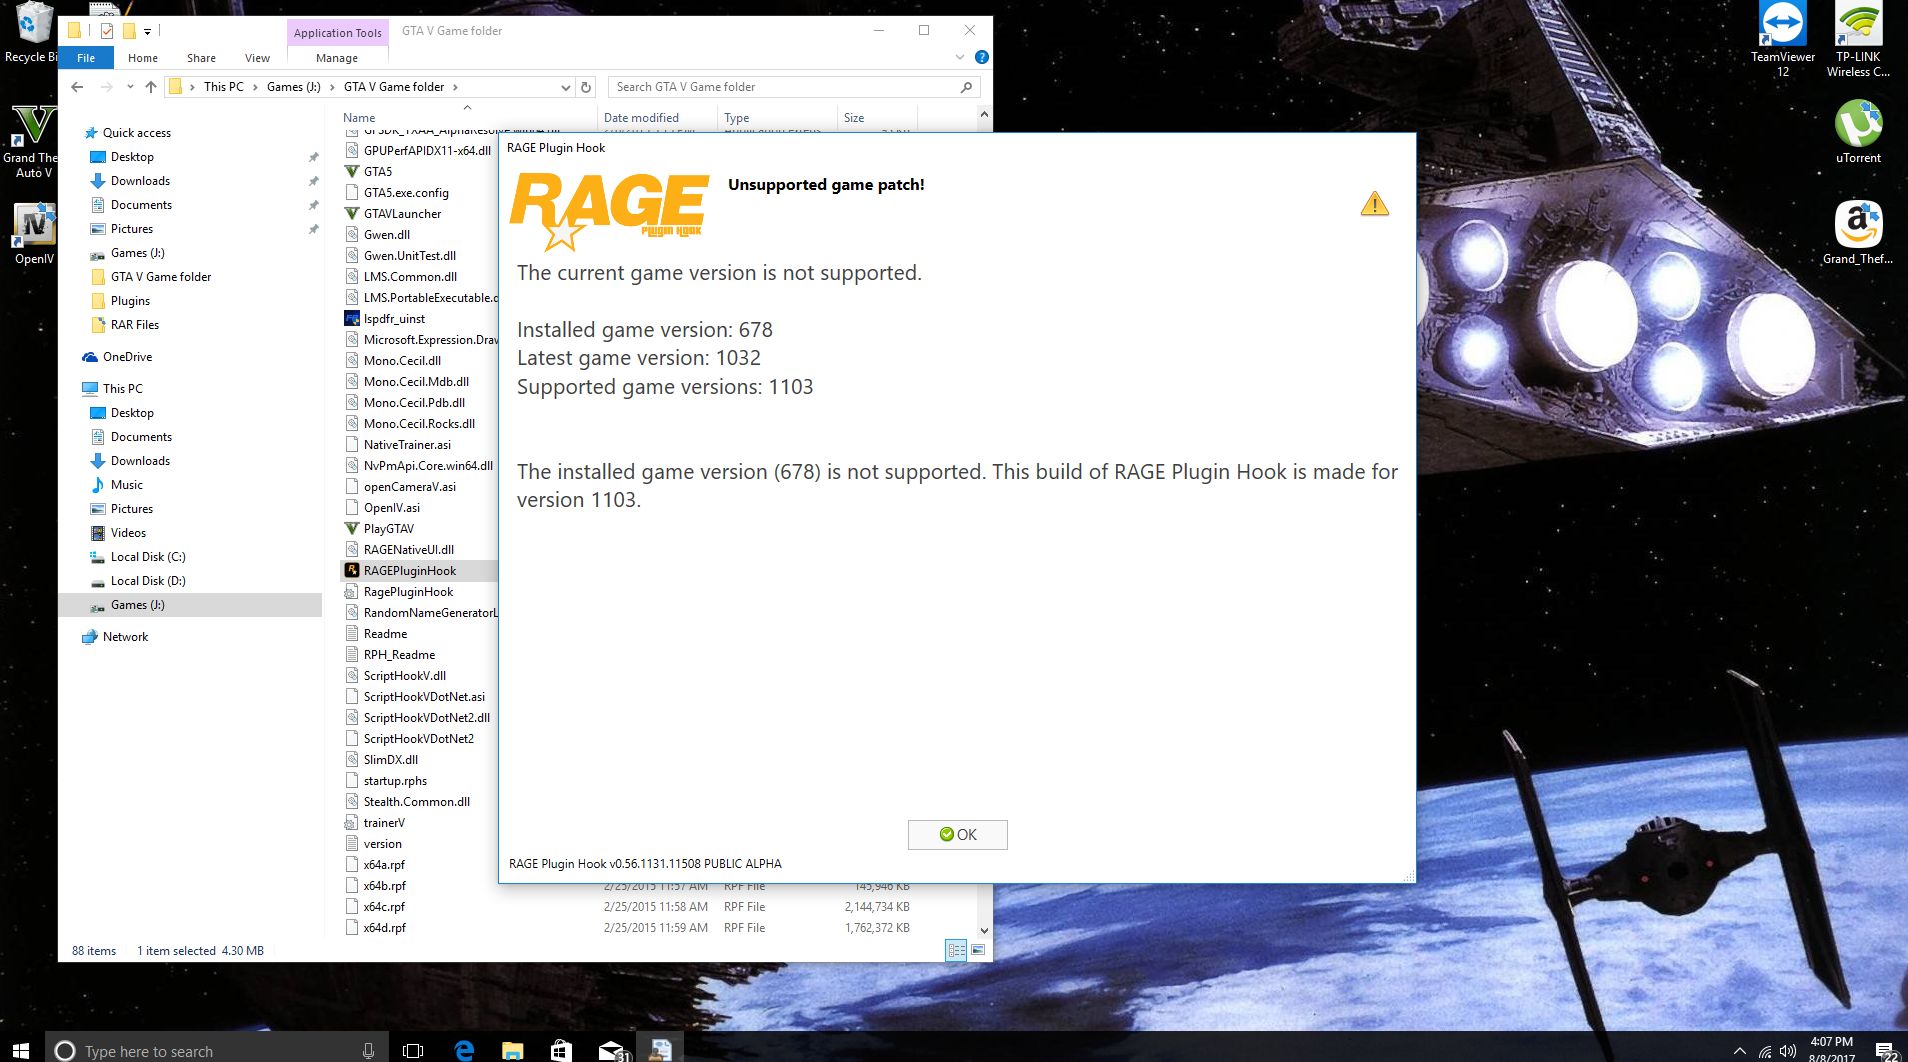Screen dimensions: 1908x1062
Task: Open File Explorer from the taskbar
Action: coord(512,1050)
